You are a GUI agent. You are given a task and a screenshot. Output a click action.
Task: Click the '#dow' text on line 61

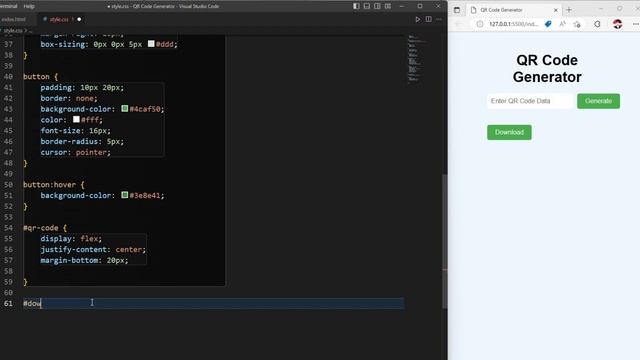coord(32,303)
